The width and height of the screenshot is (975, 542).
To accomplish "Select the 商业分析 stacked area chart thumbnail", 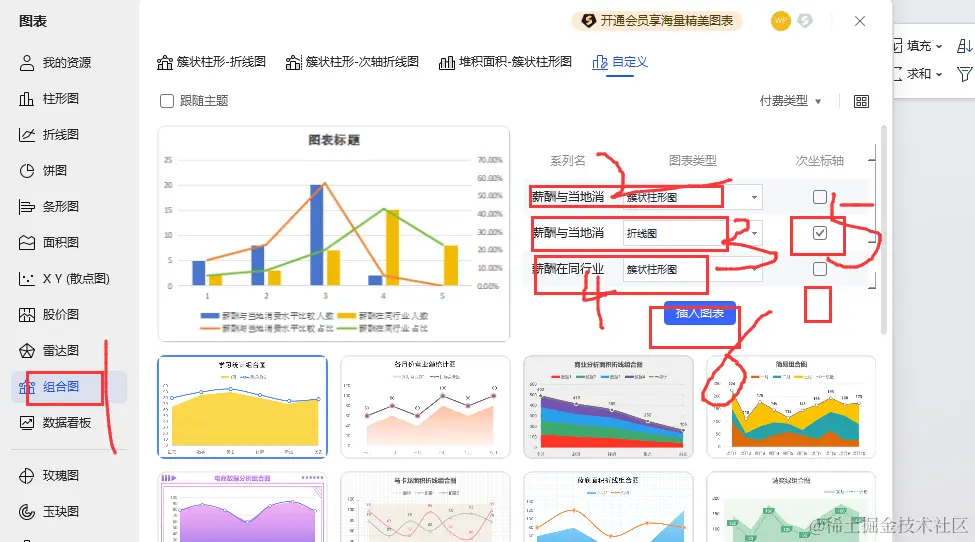I will [x=608, y=406].
